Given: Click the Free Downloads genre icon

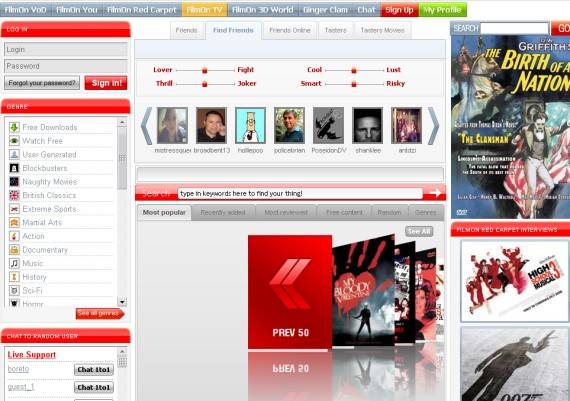Looking at the screenshot, I should [14, 127].
